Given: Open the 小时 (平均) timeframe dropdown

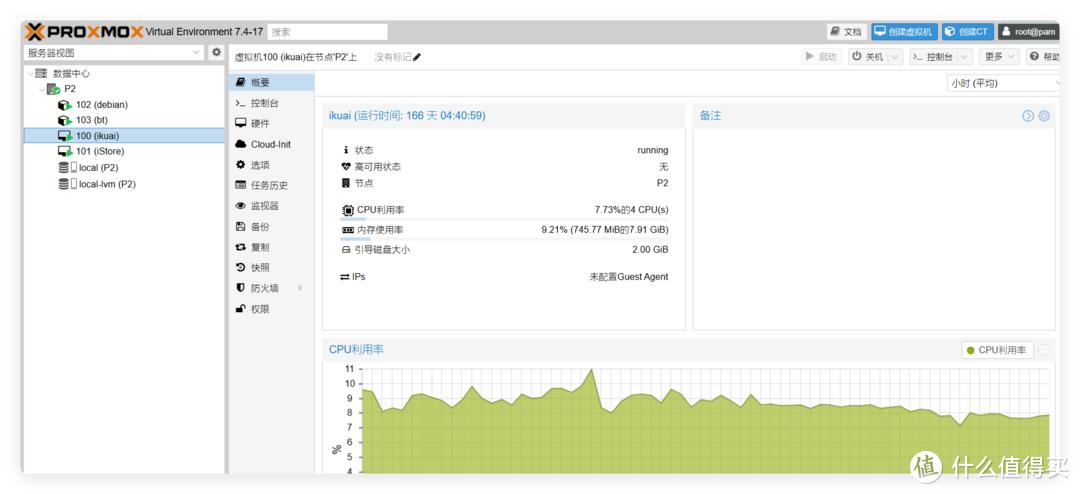Looking at the screenshot, I should coord(1003,83).
